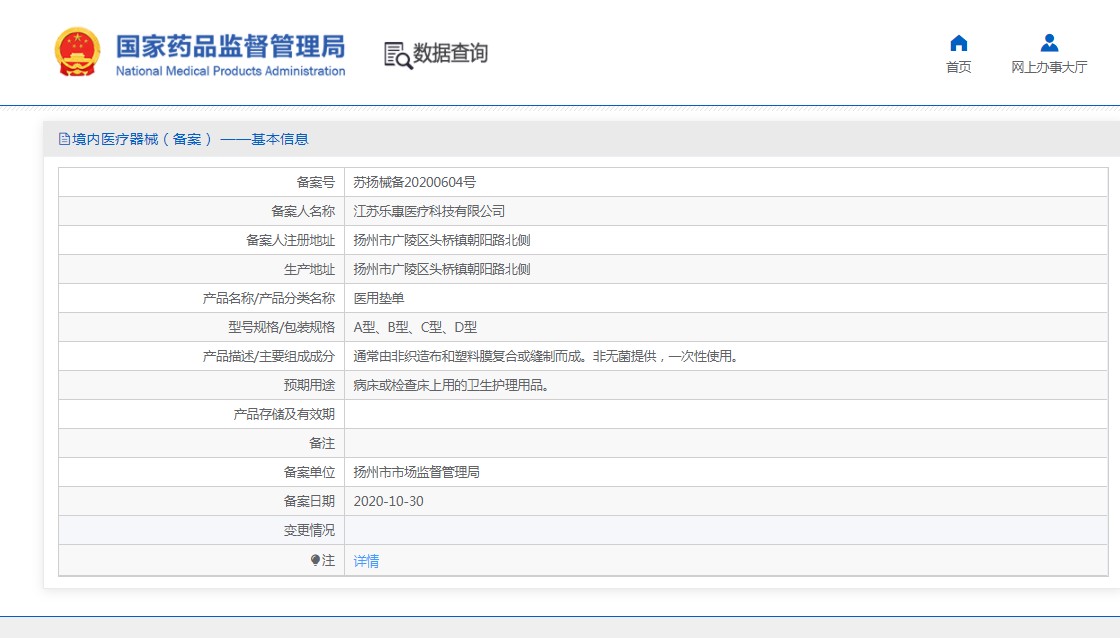Open 网上办事大厅 label
The image size is (1120, 638).
pyautogui.click(x=1049, y=67)
